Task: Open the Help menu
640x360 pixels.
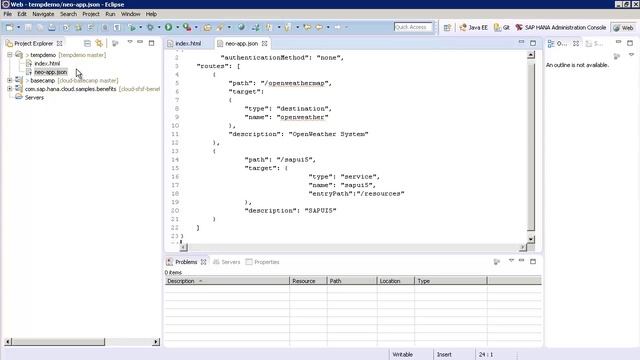Action: point(151,14)
